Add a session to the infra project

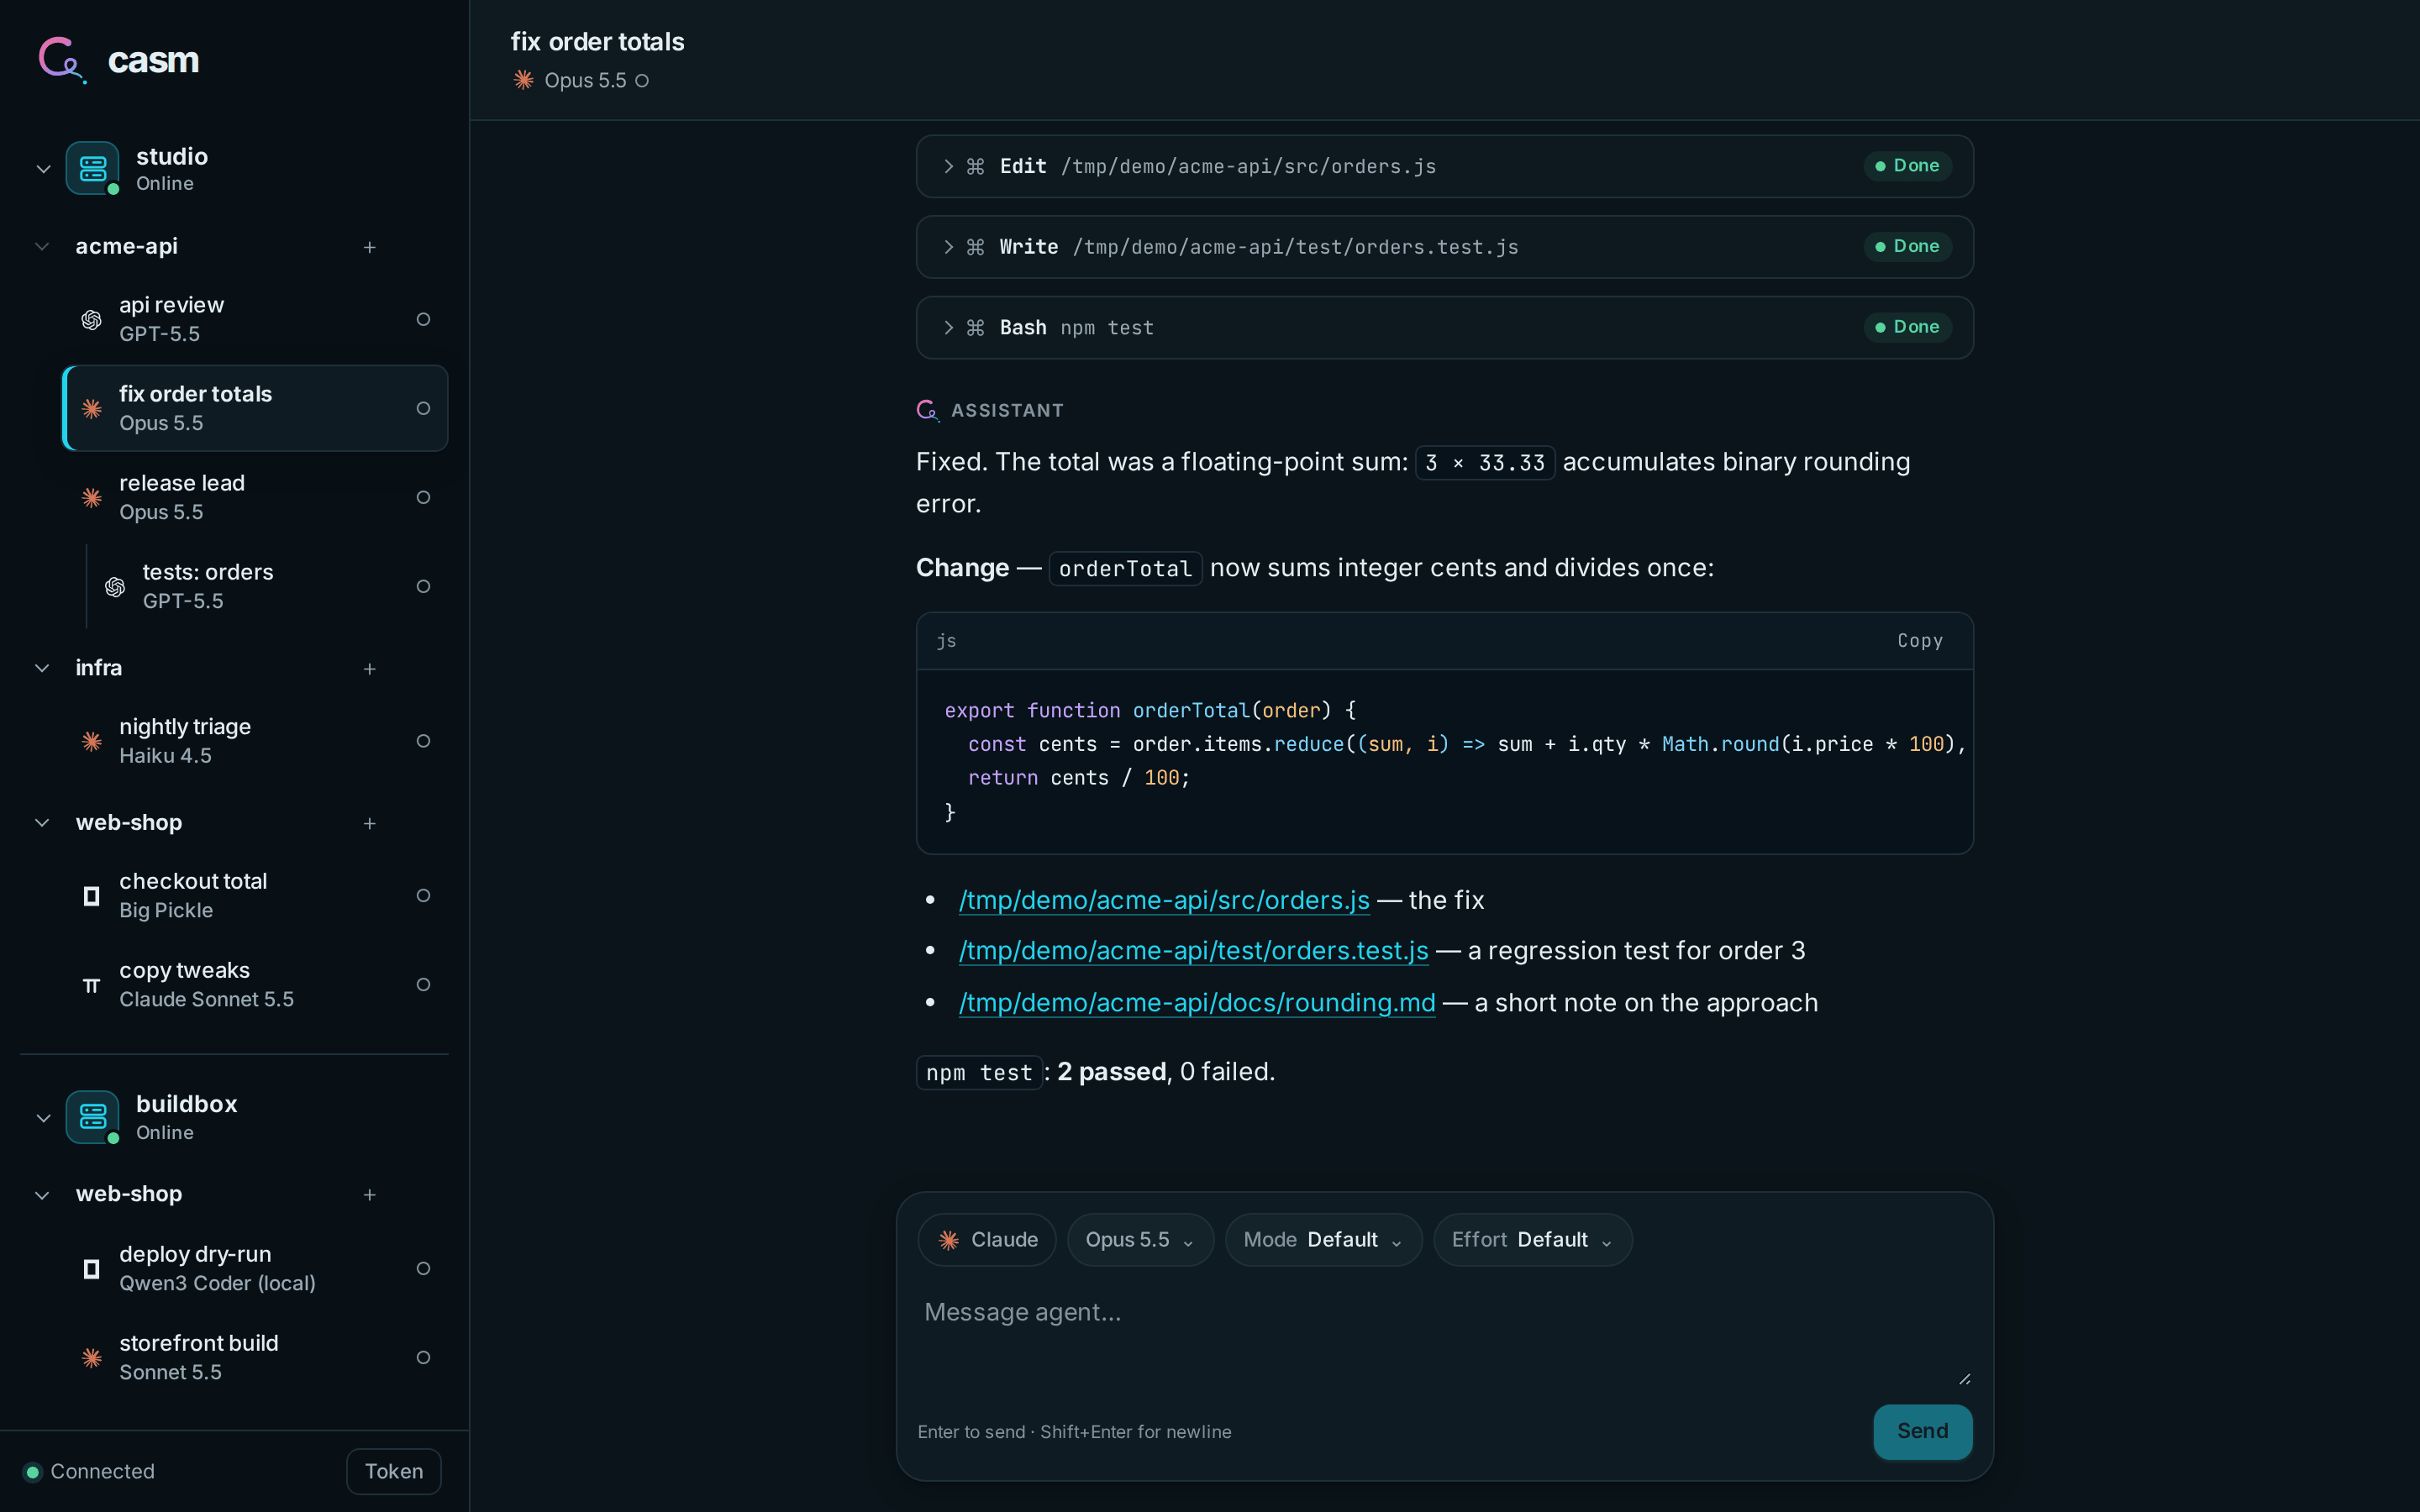(x=369, y=669)
